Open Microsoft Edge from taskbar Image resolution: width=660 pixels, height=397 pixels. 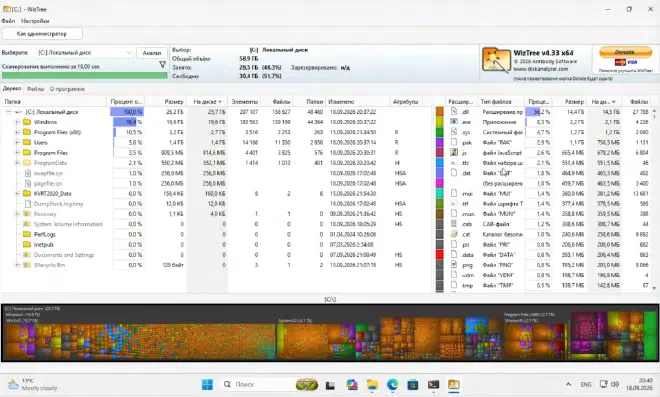392,384
